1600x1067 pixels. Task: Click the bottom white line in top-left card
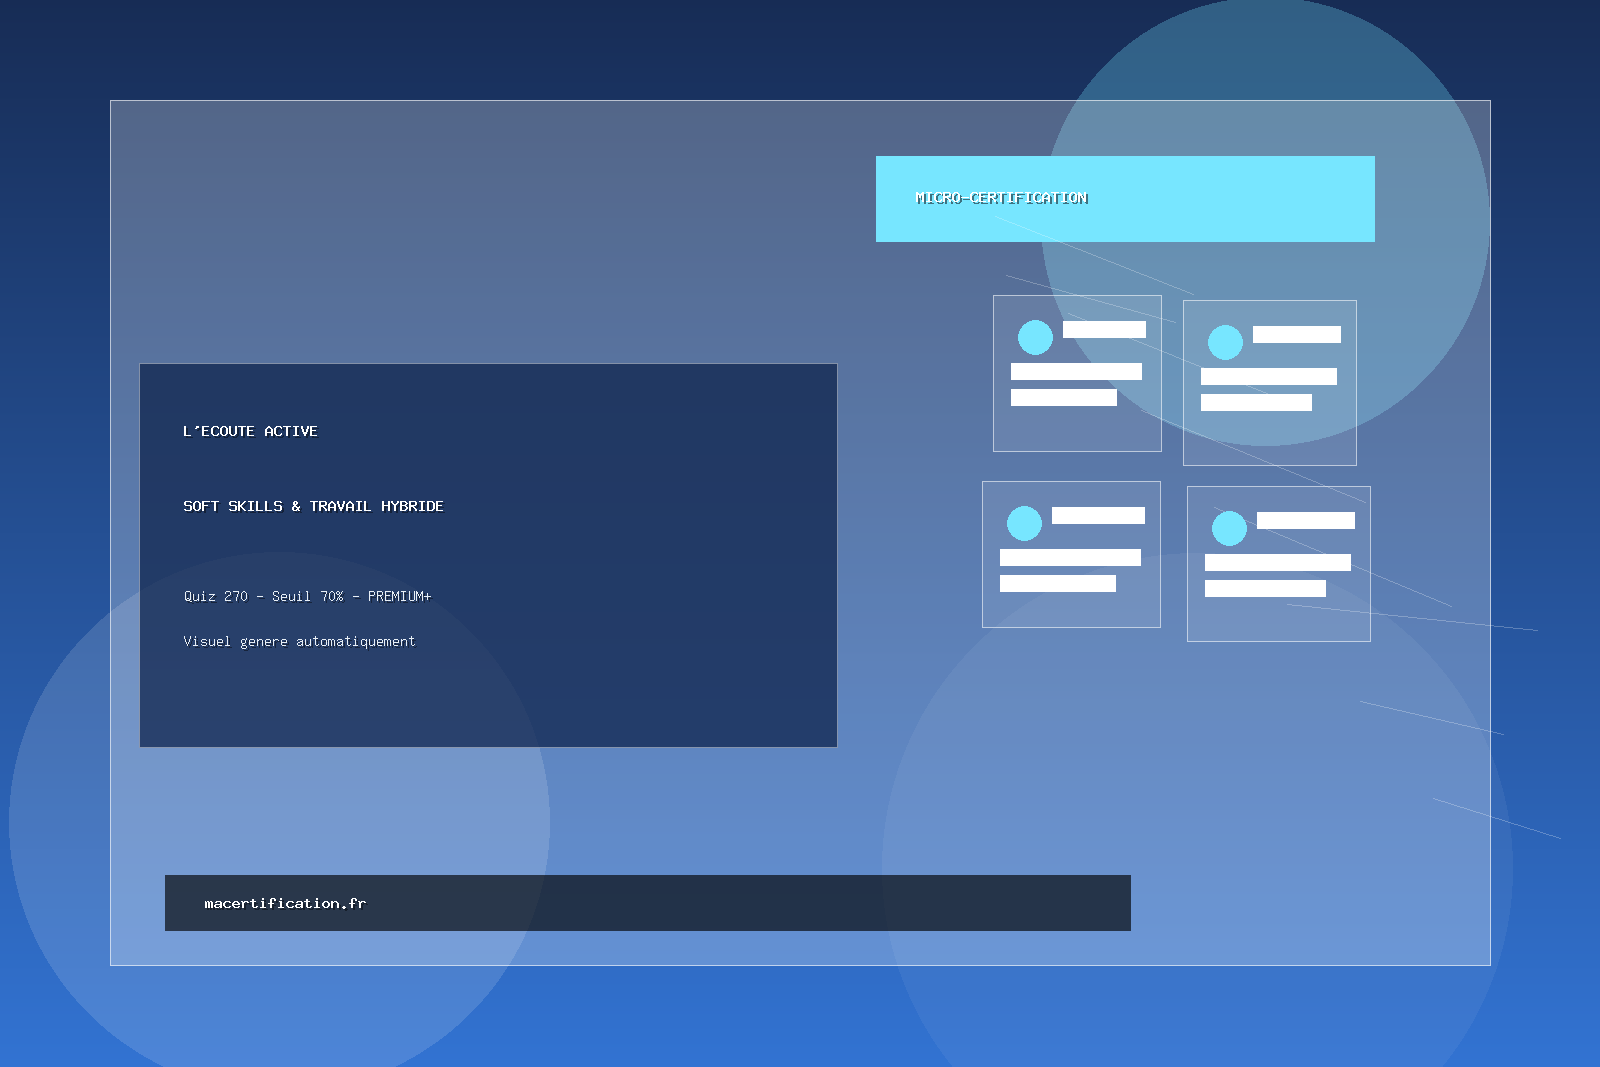coord(1063,397)
